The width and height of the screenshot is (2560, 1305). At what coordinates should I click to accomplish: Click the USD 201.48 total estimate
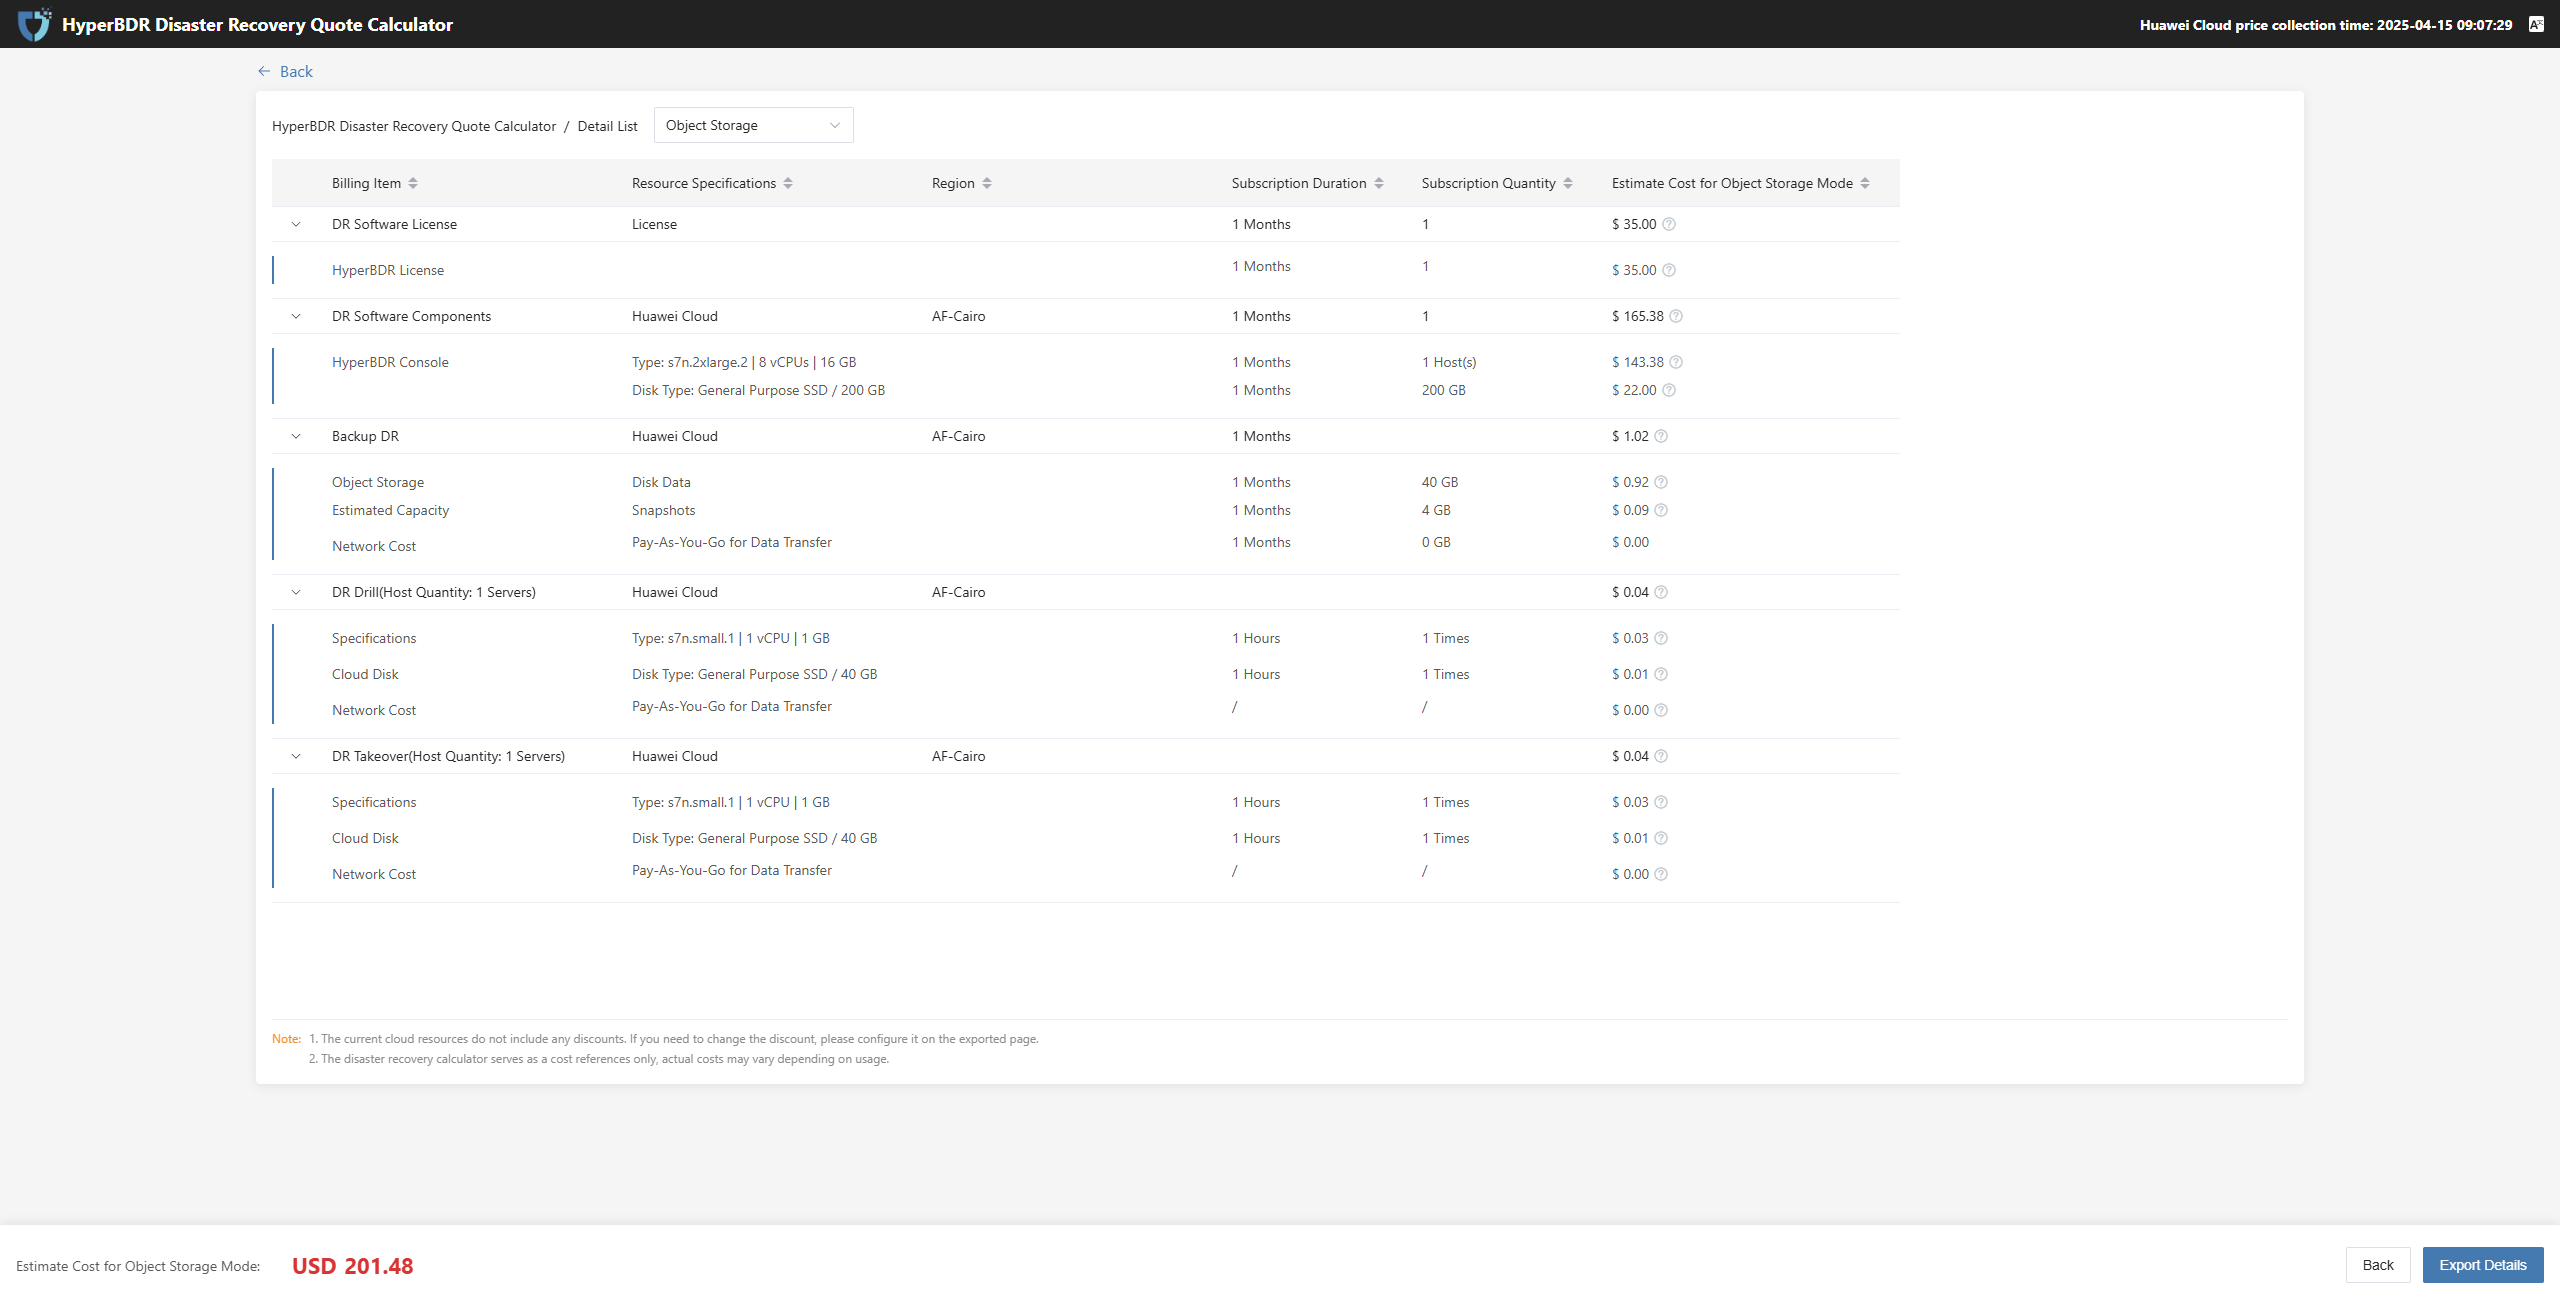(x=352, y=1266)
